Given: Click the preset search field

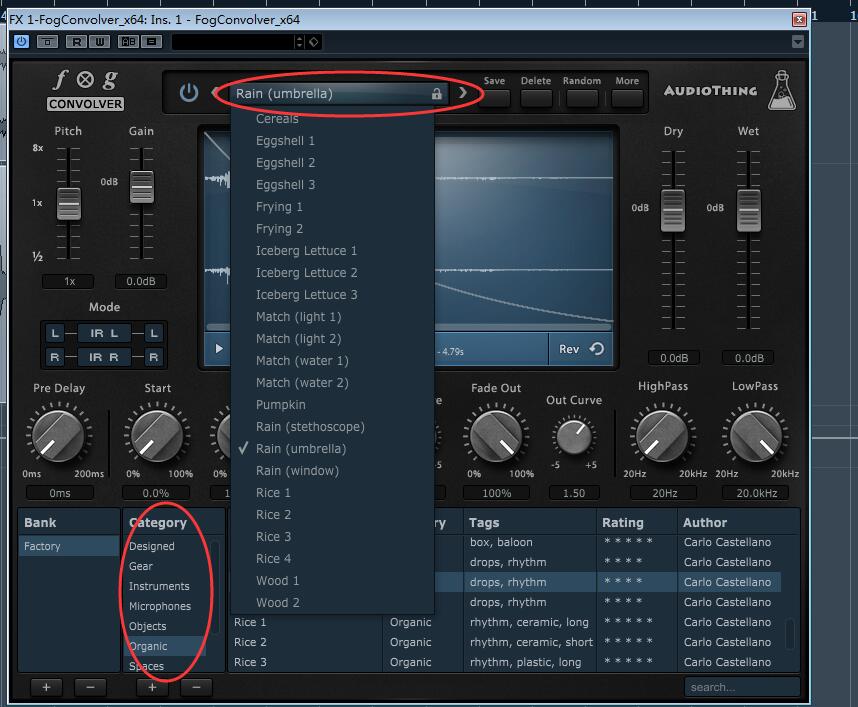Looking at the screenshot, I should pos(742,687).
